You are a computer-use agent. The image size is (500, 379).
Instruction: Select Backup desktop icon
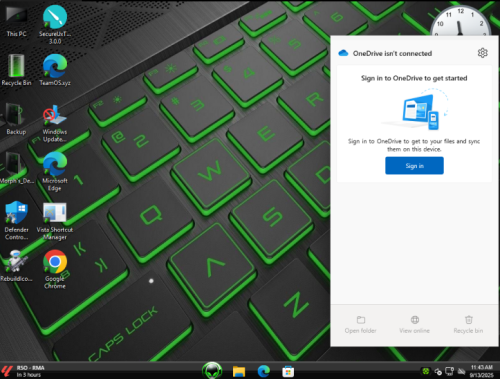(16, 119)
